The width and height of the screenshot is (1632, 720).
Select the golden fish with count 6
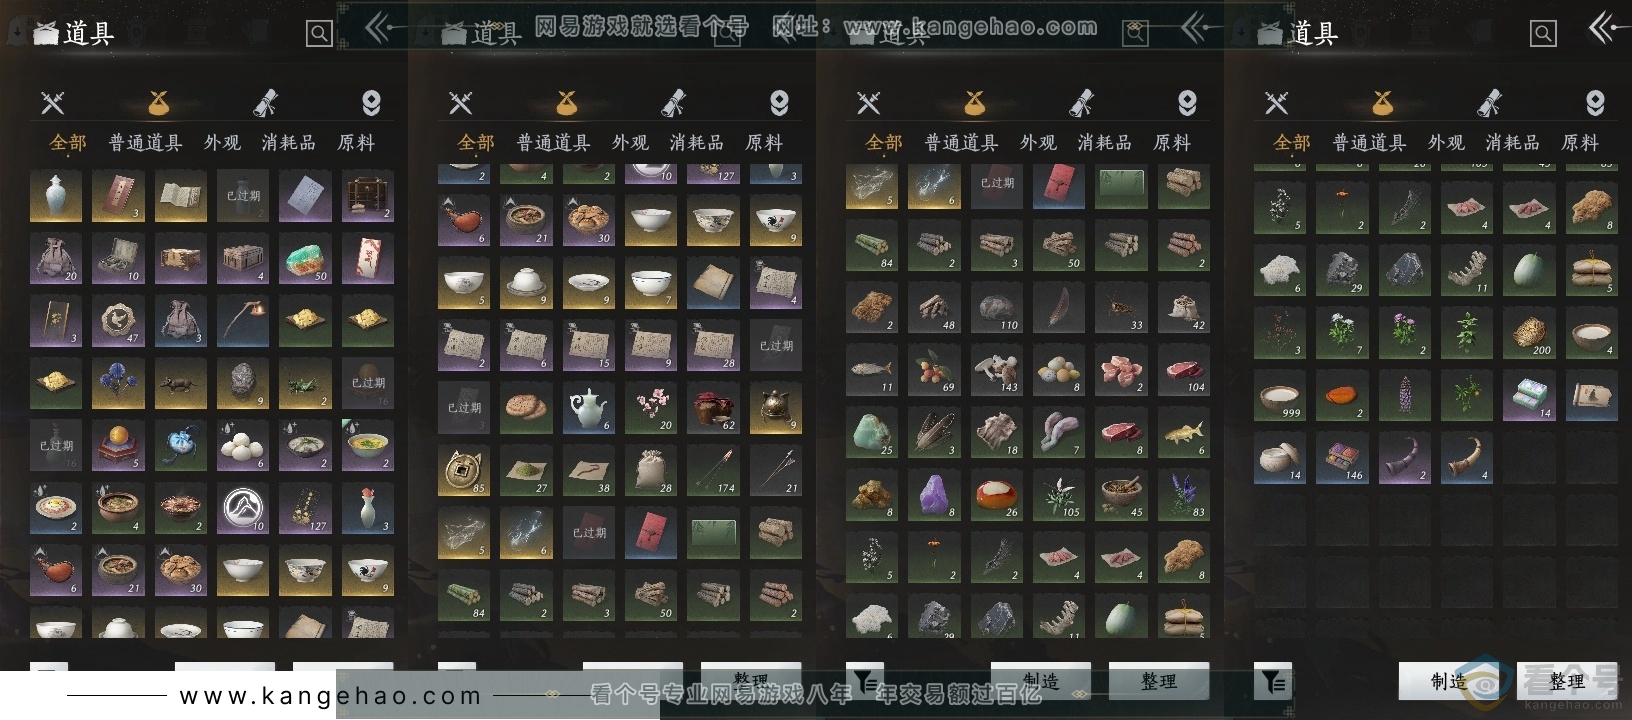(1183, 433)
